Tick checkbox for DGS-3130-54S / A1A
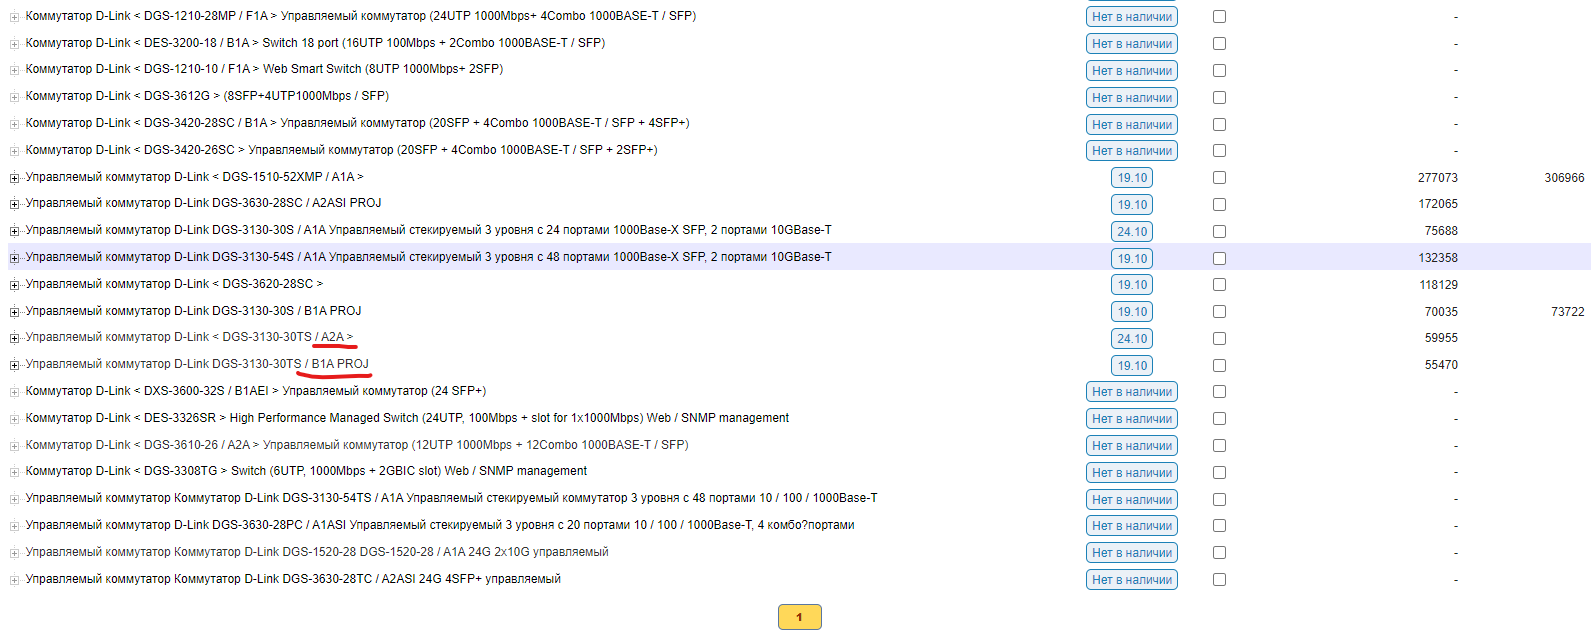 point(1219,258)
